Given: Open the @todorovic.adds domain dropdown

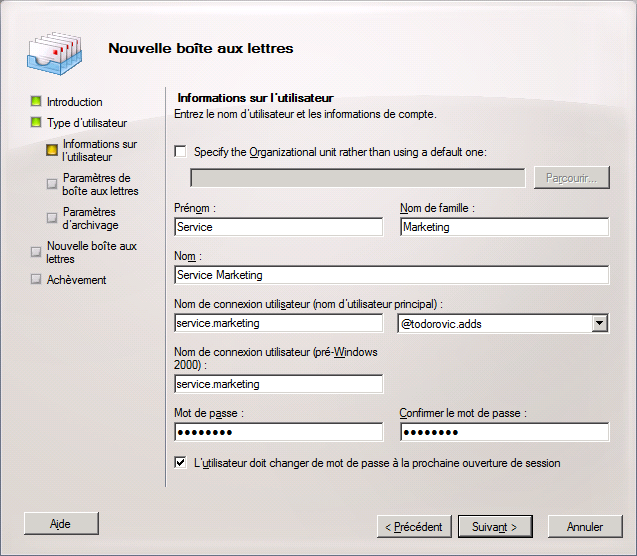Looking at the screenshot, I should (x=599, y=323).
